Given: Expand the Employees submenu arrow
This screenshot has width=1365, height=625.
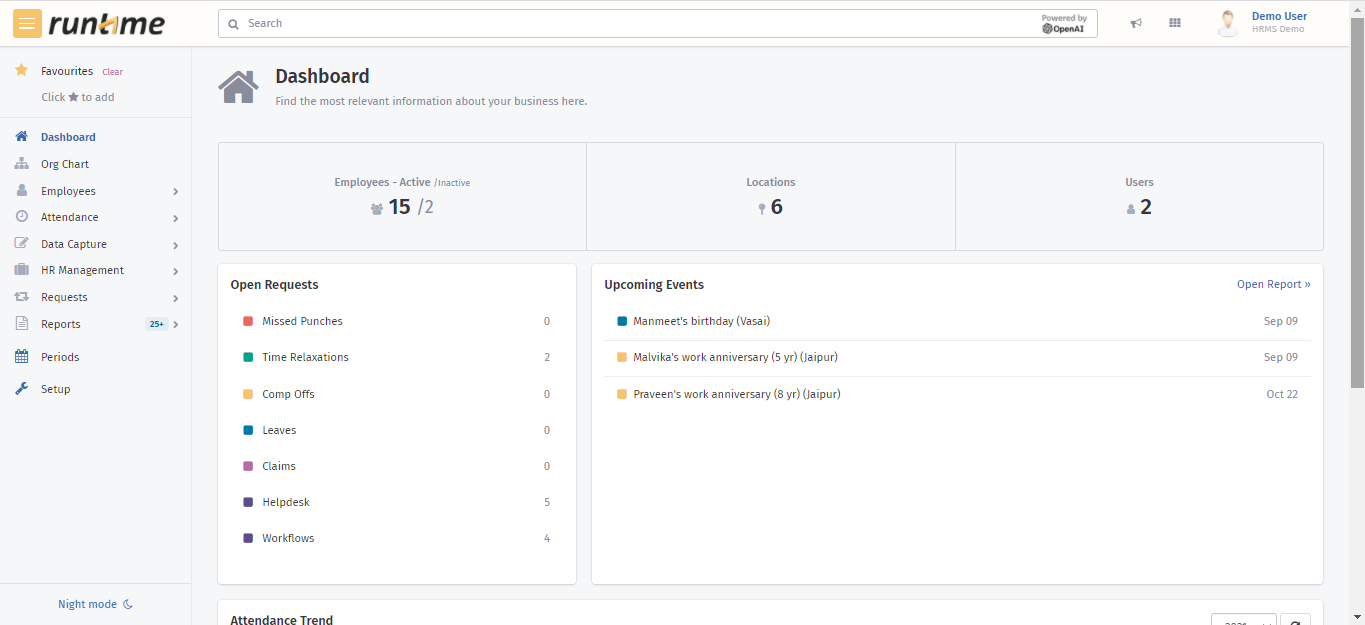Looking at the screenshot, I should 175,191.
